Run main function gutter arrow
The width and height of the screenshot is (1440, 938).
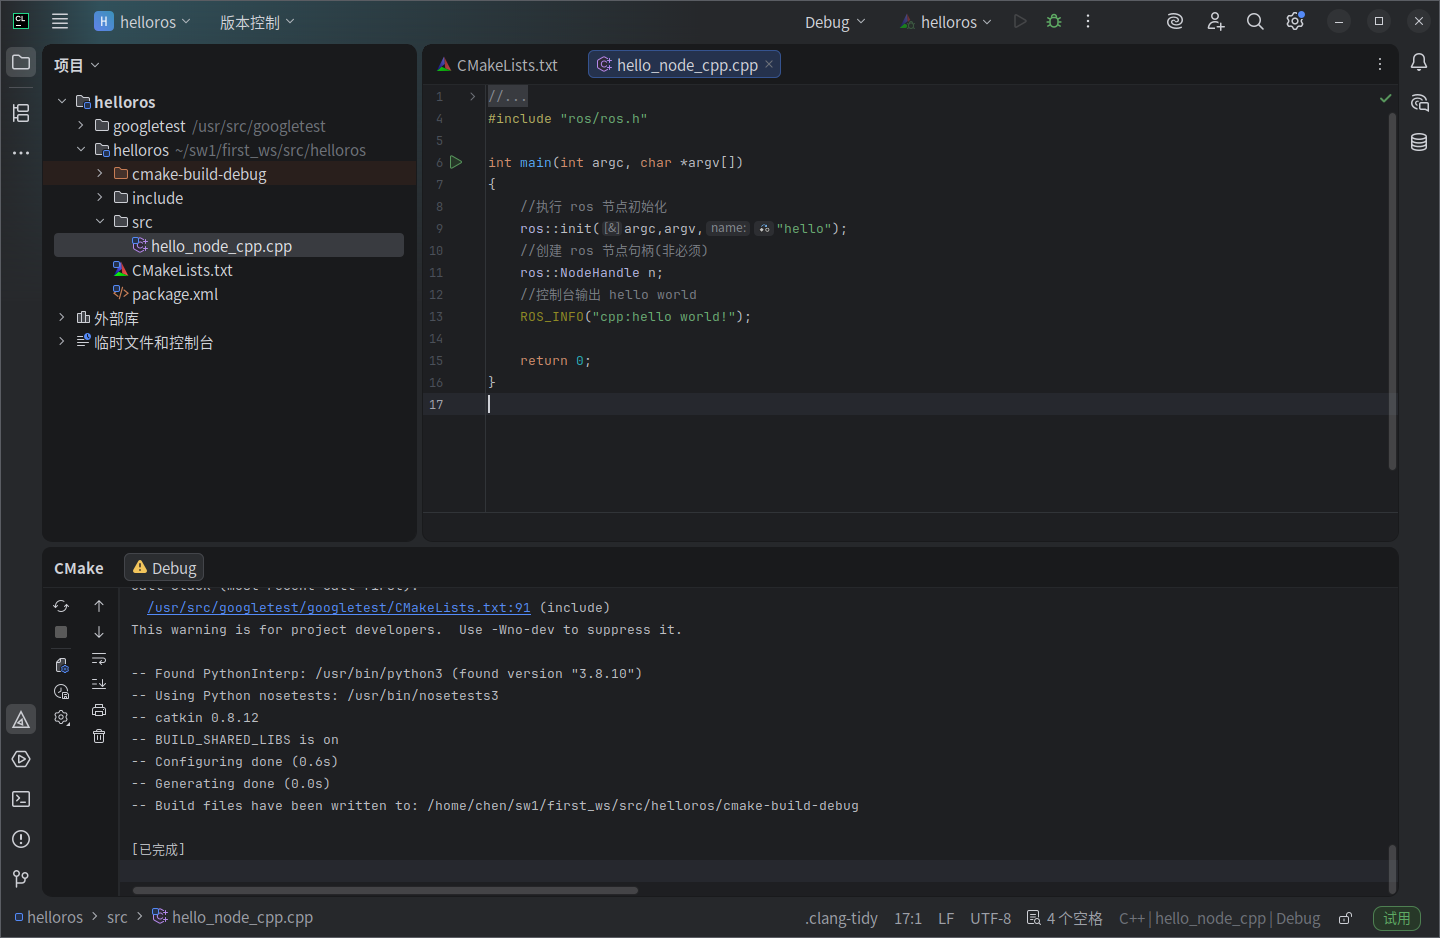(x=456, y=162)
